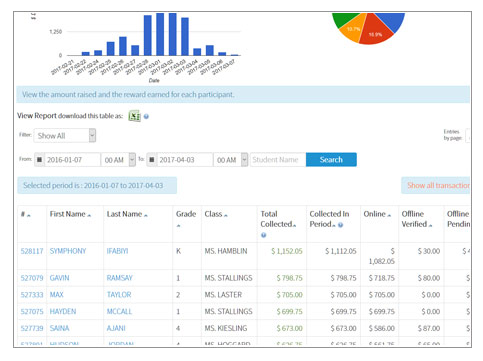
Task: Open help icon next to Excel download
Action: tap(146, 116)
